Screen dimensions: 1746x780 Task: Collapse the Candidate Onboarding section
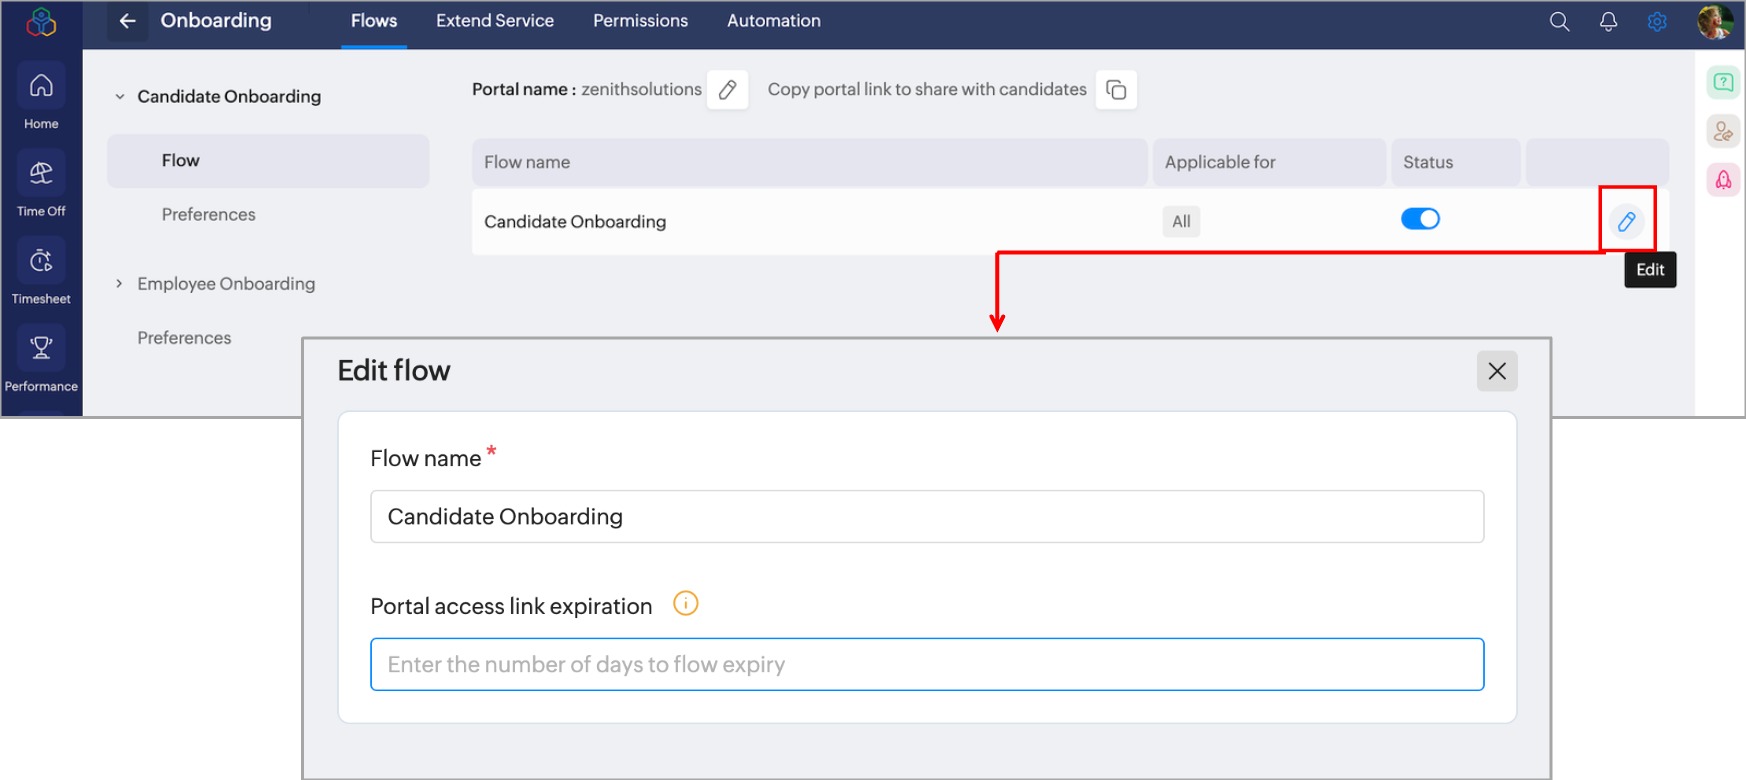tap(120, 97)
